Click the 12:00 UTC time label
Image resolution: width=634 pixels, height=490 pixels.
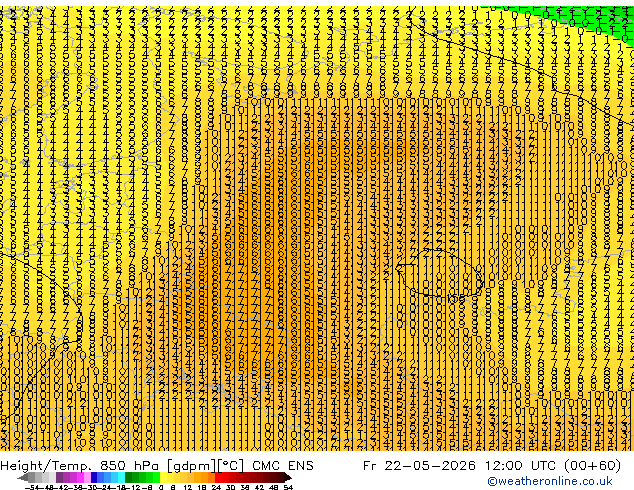click(x=521, y=465)
